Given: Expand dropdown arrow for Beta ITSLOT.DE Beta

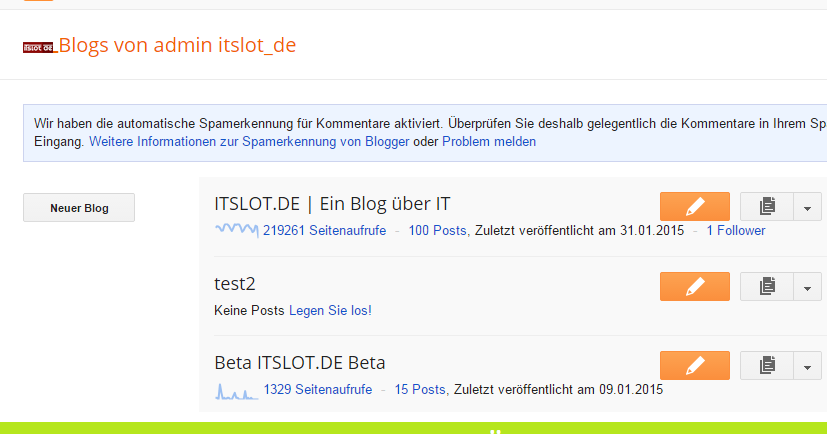Looking at the screenshot, I should (807, 365).
